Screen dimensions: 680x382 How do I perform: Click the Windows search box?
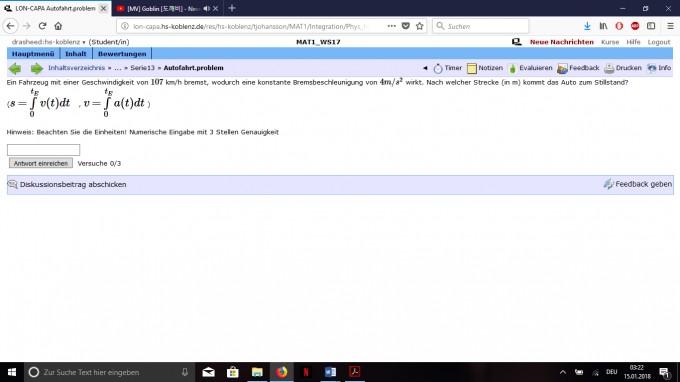[x=109, y=372]
